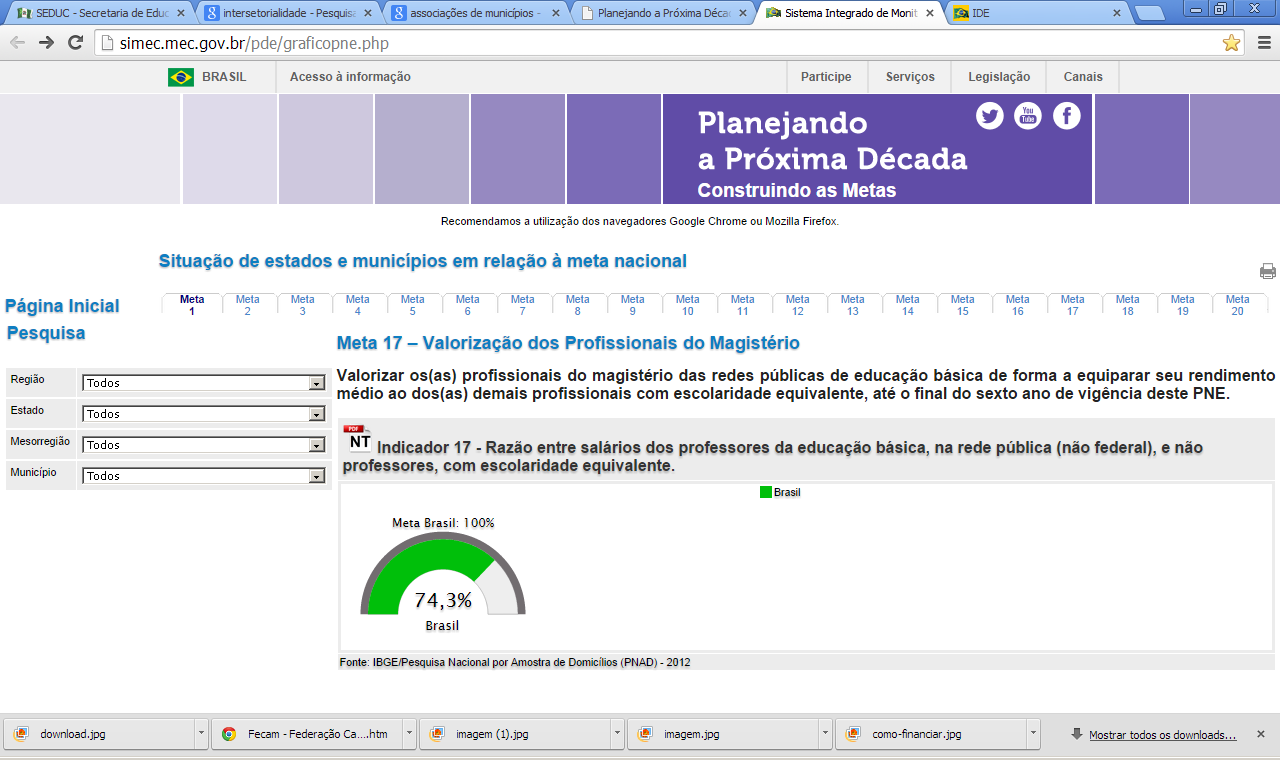Click the 74,3% gauge chart
The width and height of the screenshot is (1280, 760).
pos(443,575)
